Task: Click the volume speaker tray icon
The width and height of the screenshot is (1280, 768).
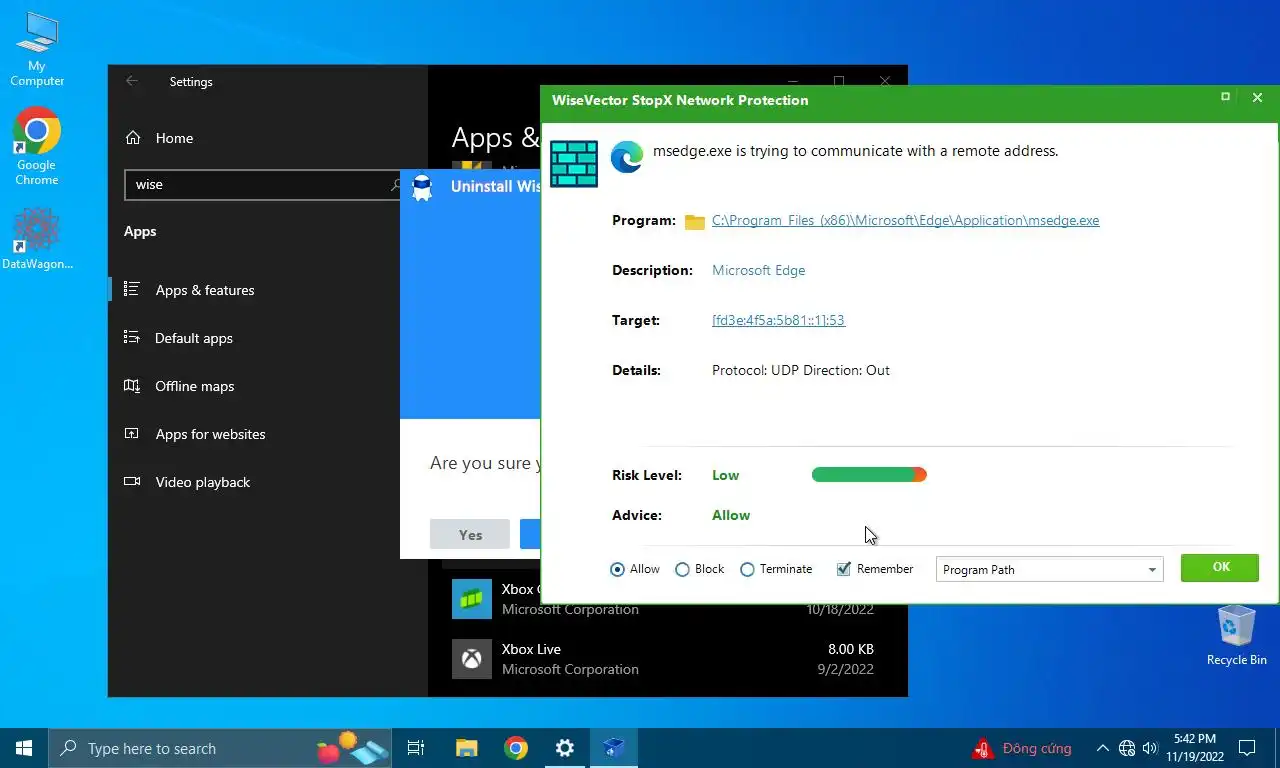Action: (x=1149, y=748)
